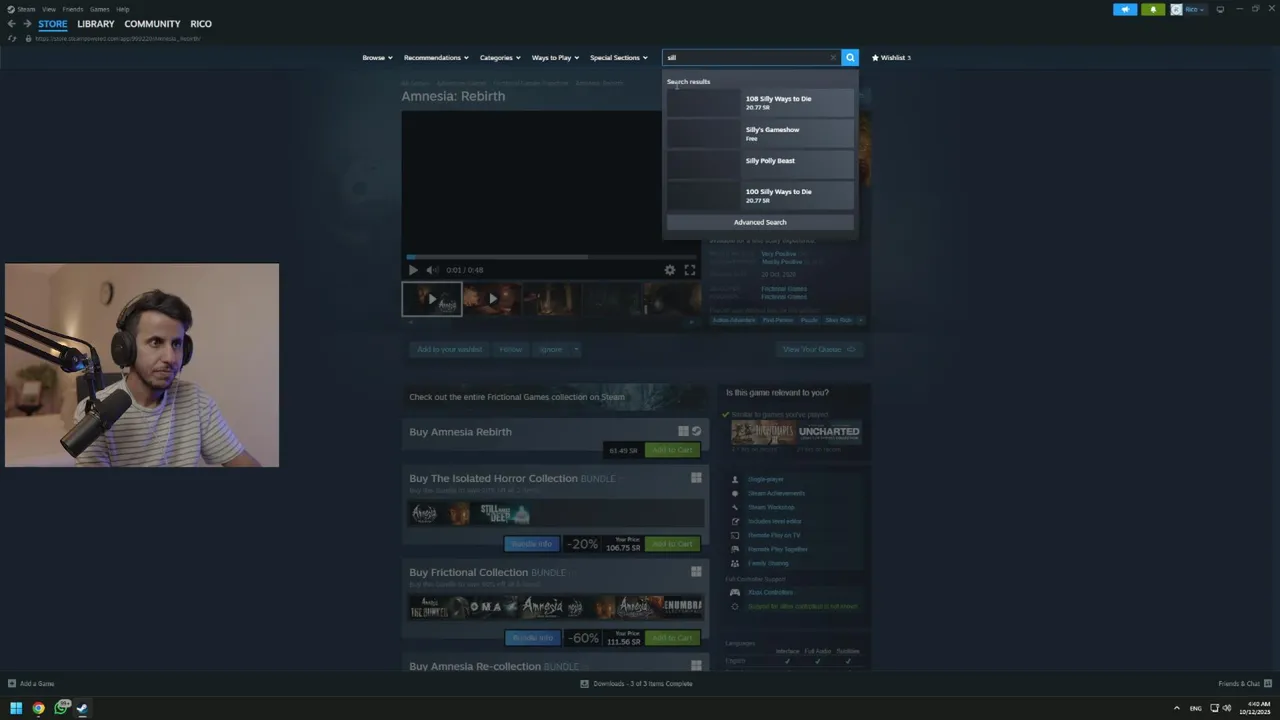Screen dimensions: 1280x720
Task: Open the RICO profile tab
Action: tap(201, 24)
